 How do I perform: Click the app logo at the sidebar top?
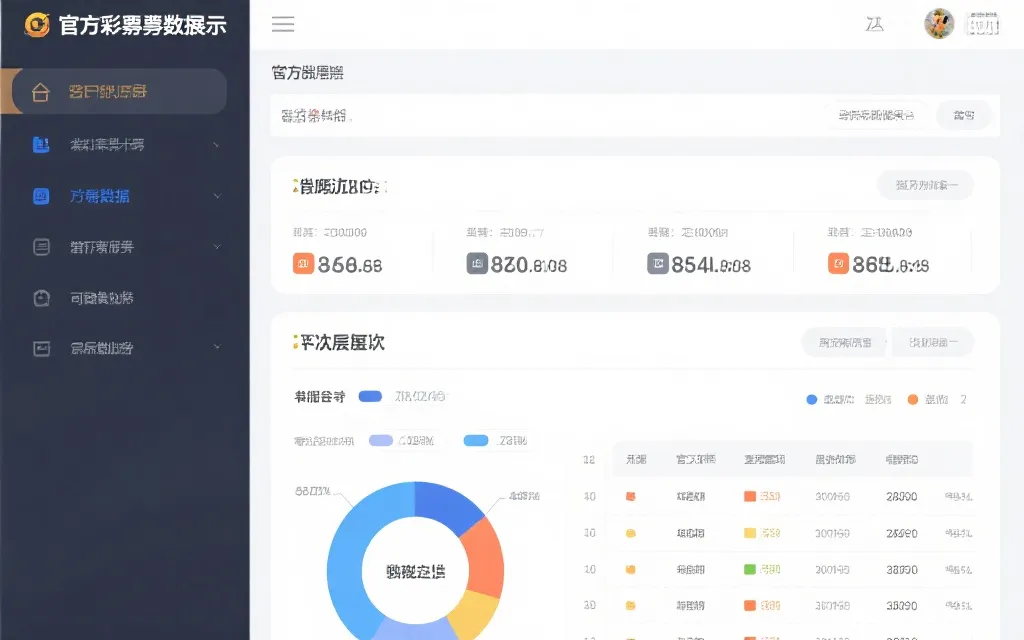click(x=36, y=23)
